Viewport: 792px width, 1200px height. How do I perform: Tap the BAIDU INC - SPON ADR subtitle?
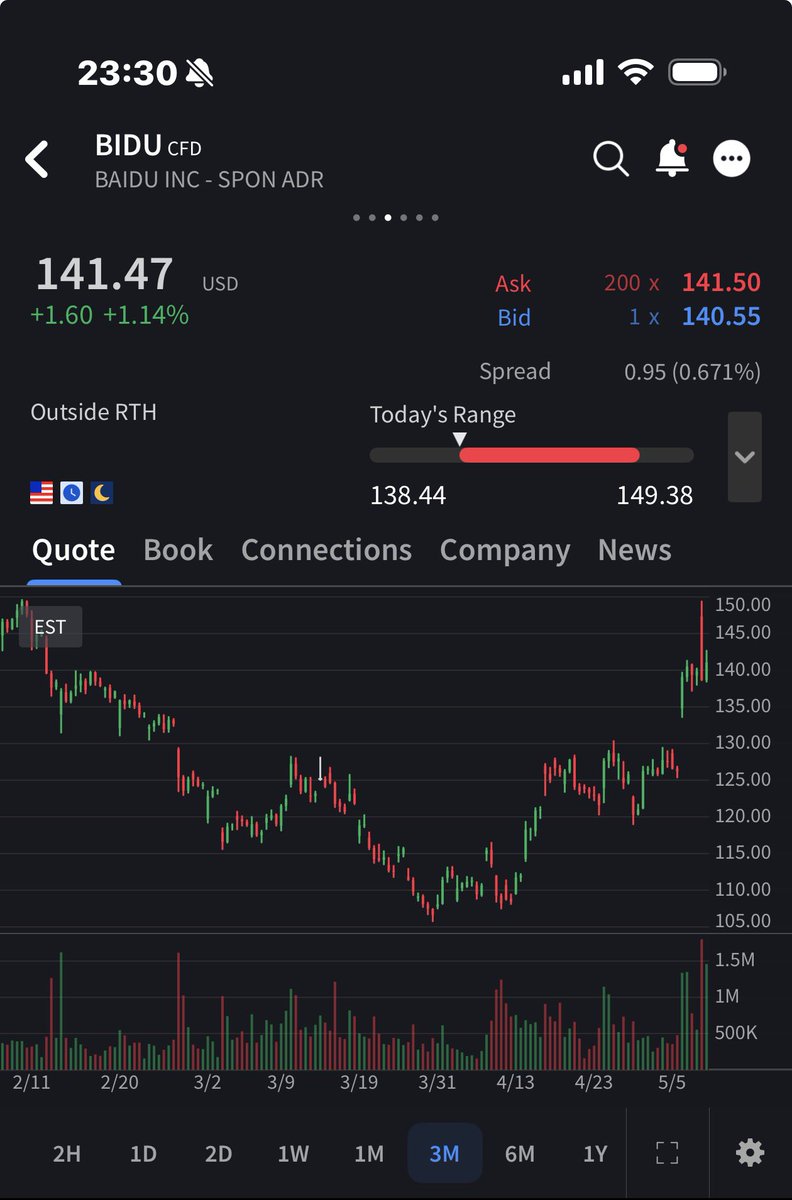[209, 180]
